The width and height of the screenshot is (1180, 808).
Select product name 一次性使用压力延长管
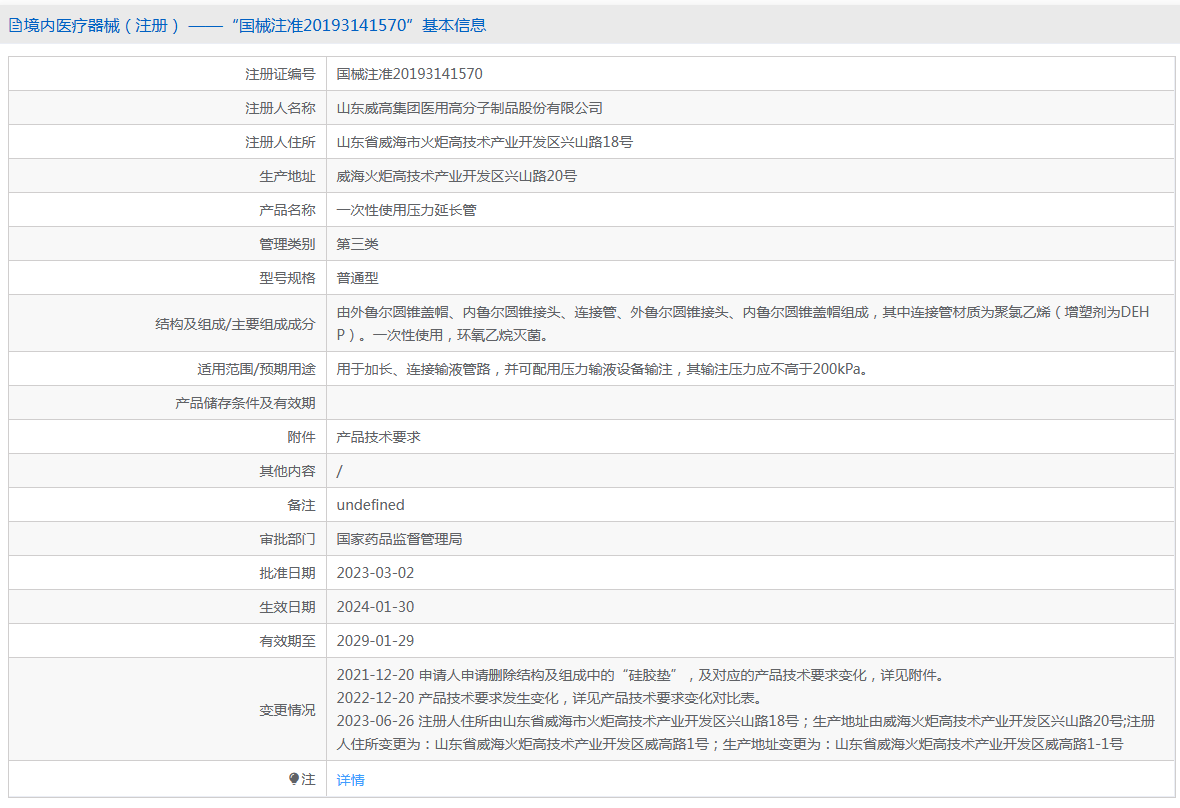pos(406,210)
